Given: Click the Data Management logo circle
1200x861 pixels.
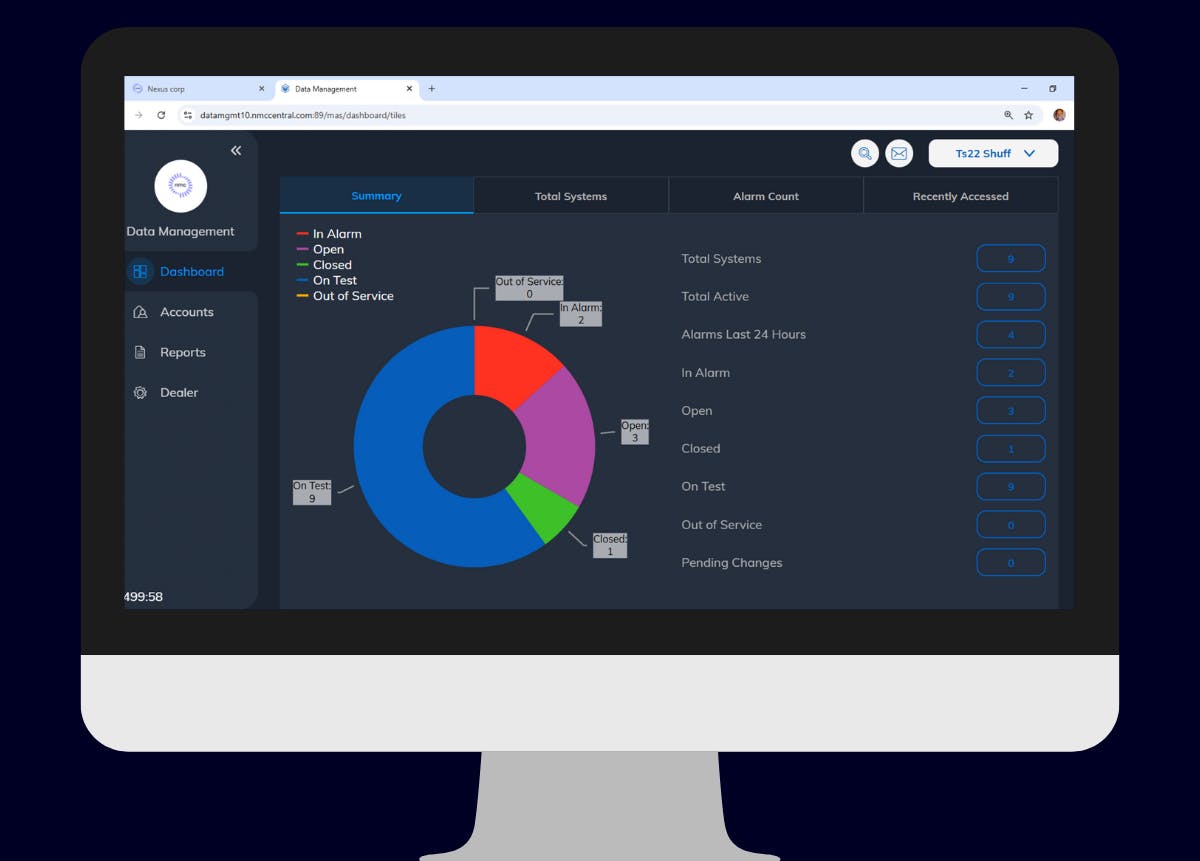Looking at the screenshot, I should pyautogui.click(x=181, y=186).
